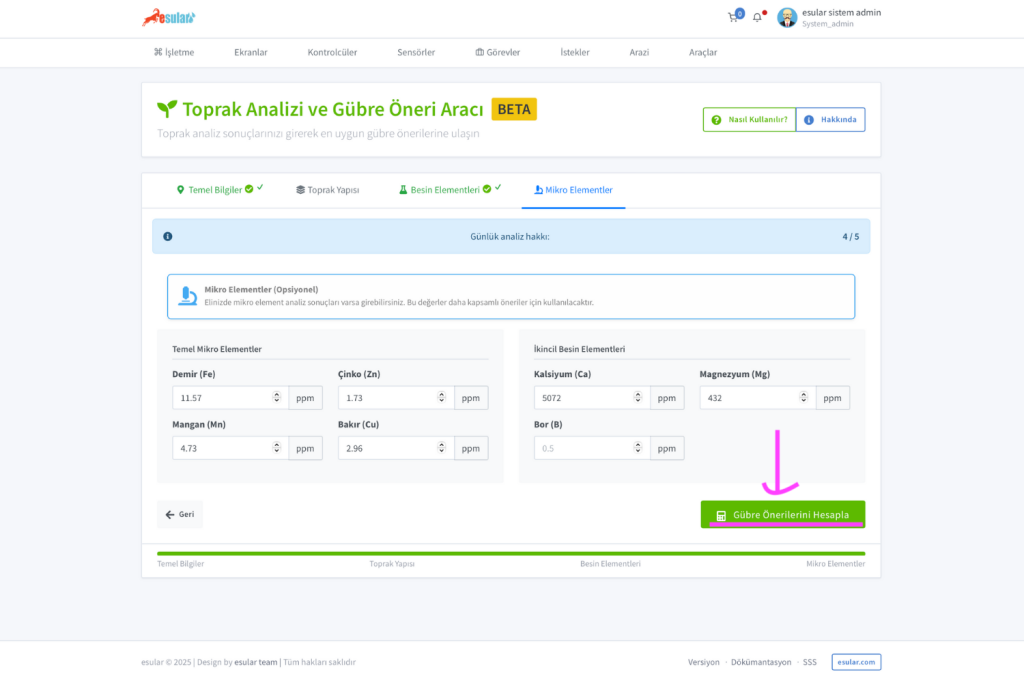Adjust the Demir (Fe) value stepper
The width and height of the screenshot is (1024, 683).
[x=277, y=398]
